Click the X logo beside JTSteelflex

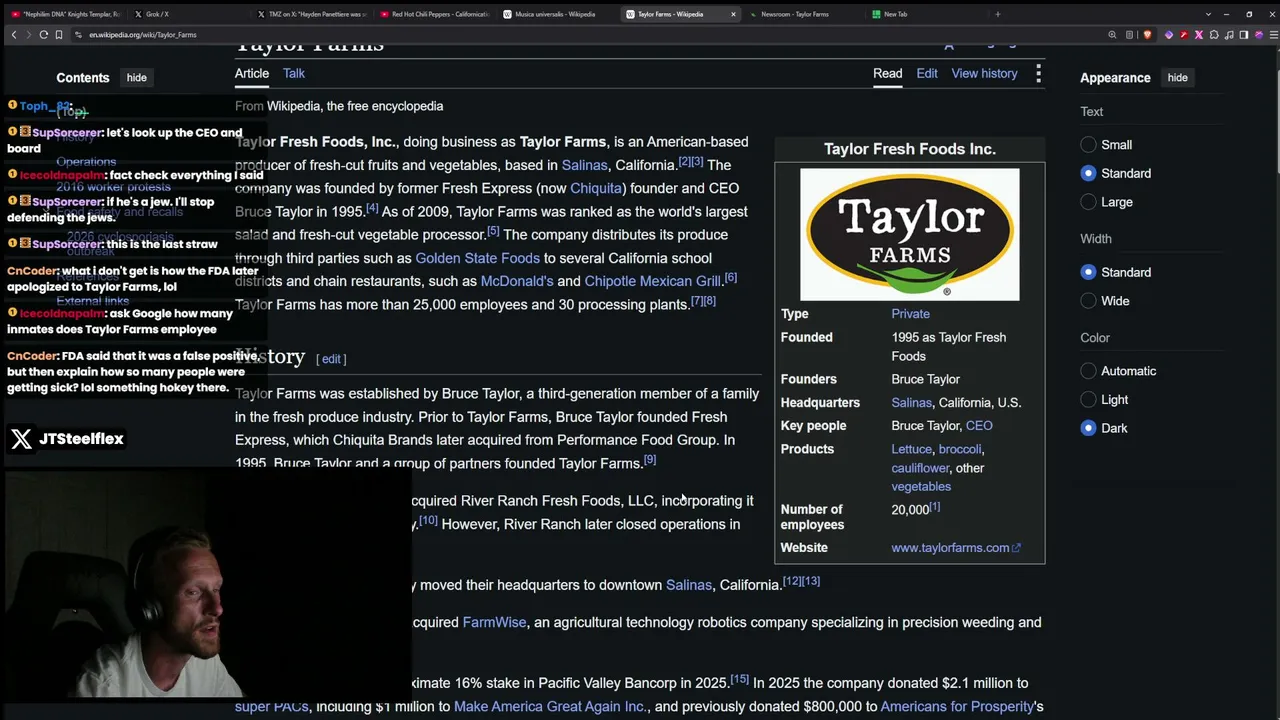tap(21, 439)
